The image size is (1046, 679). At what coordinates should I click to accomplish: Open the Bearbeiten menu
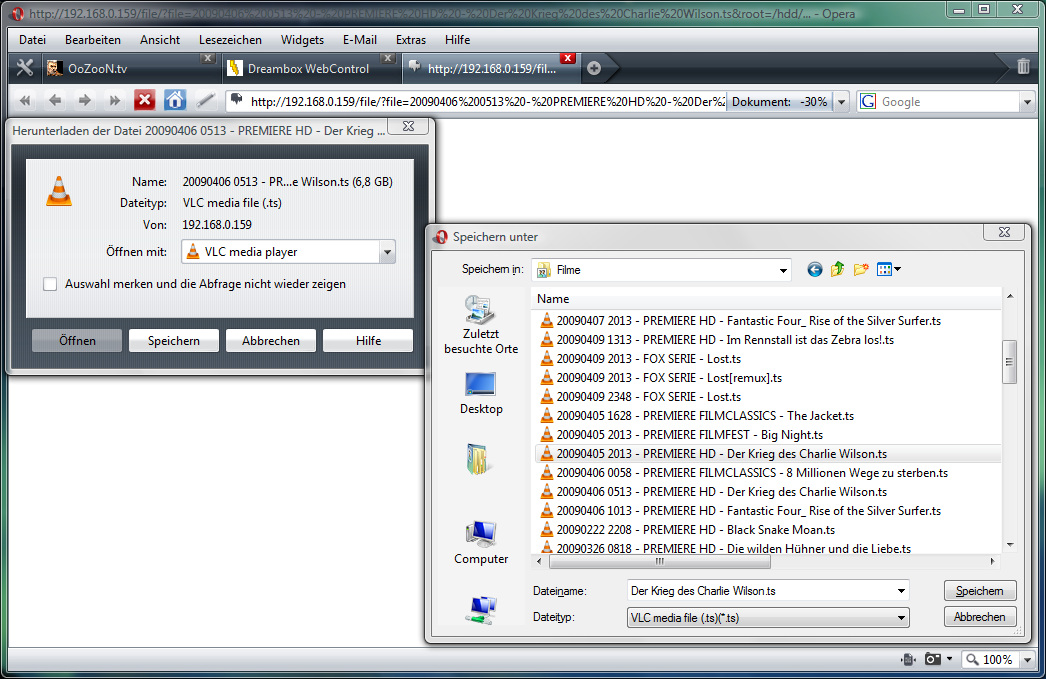(x=93, y=40)
